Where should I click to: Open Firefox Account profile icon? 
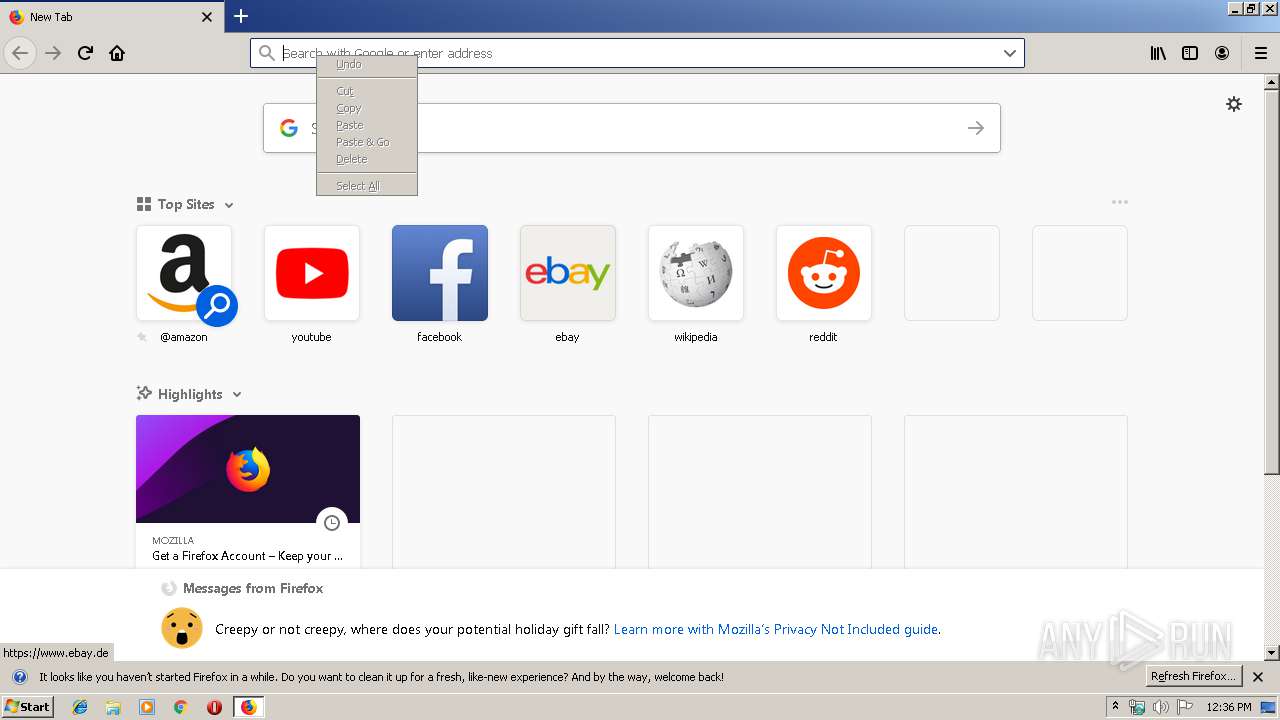1222,53
